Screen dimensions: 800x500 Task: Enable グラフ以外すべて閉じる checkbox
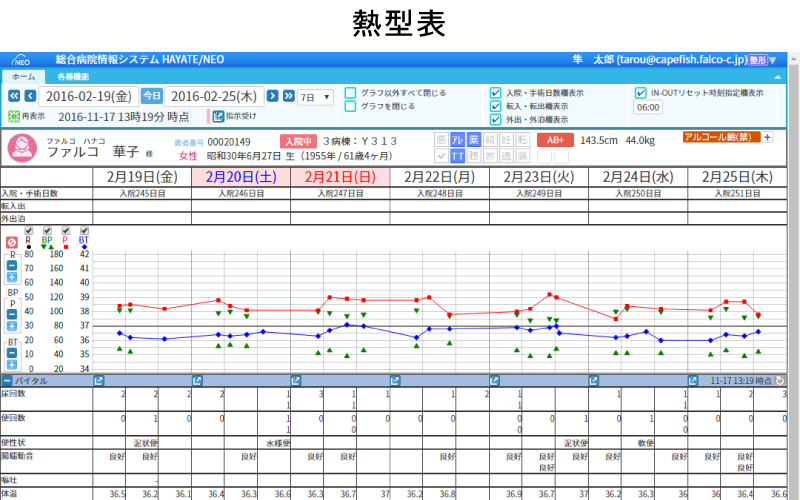[350, 93]
